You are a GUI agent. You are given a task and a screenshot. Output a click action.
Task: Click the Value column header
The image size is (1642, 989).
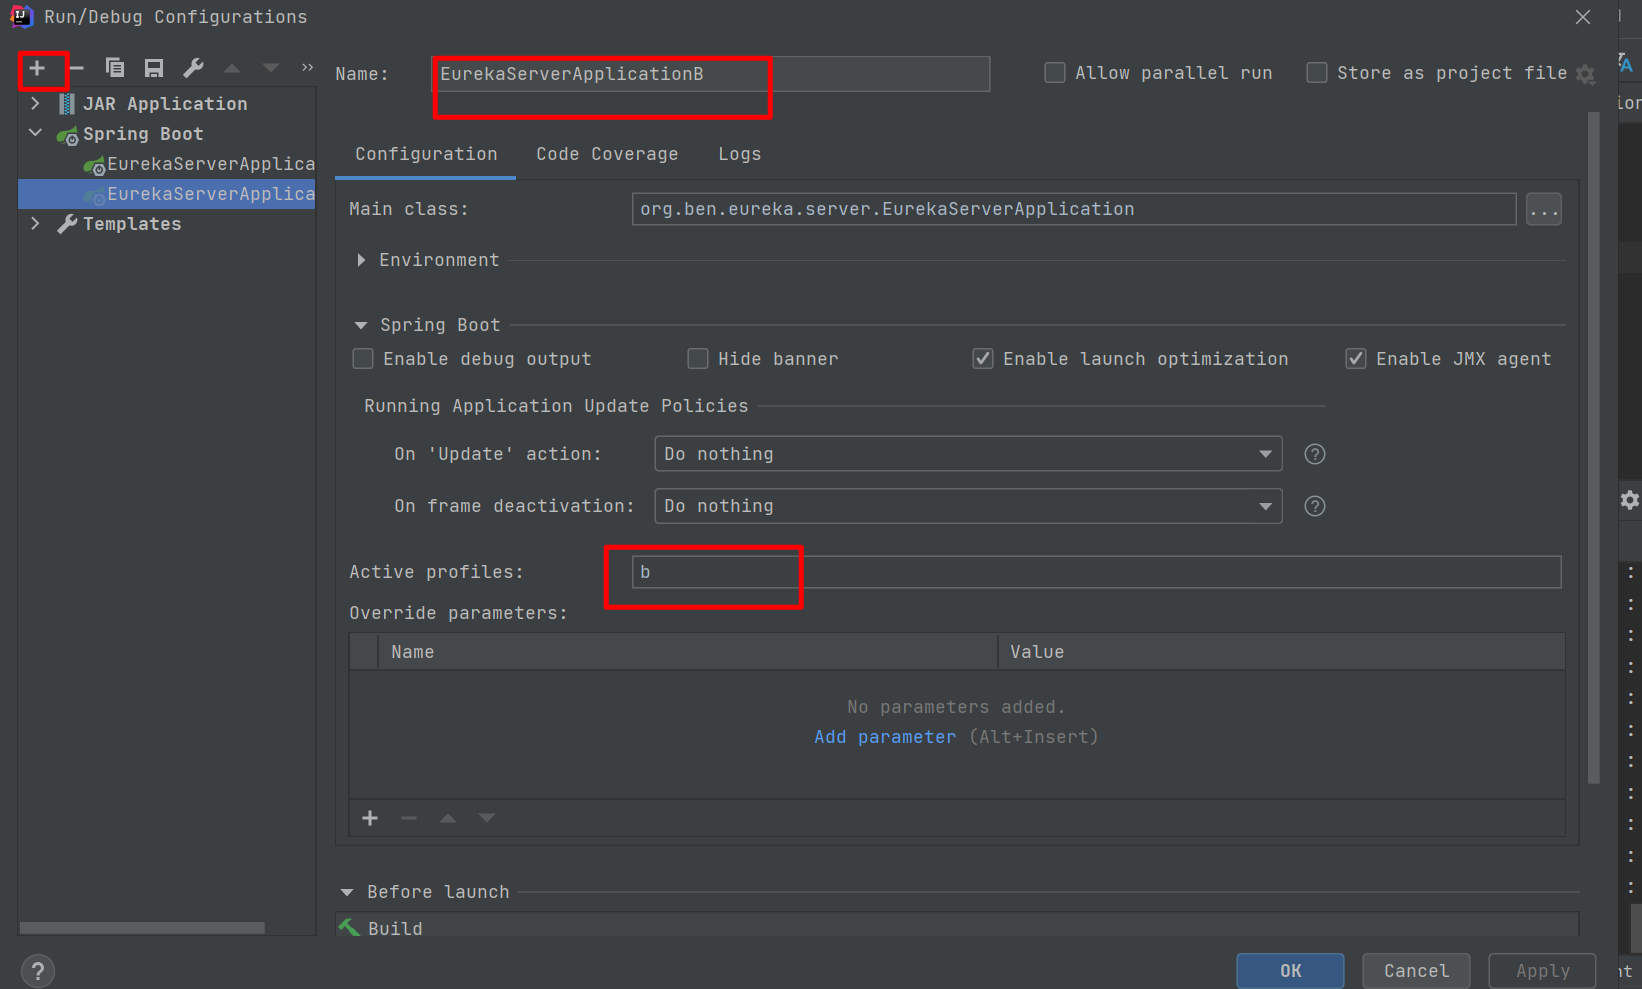coord(1281,652)
